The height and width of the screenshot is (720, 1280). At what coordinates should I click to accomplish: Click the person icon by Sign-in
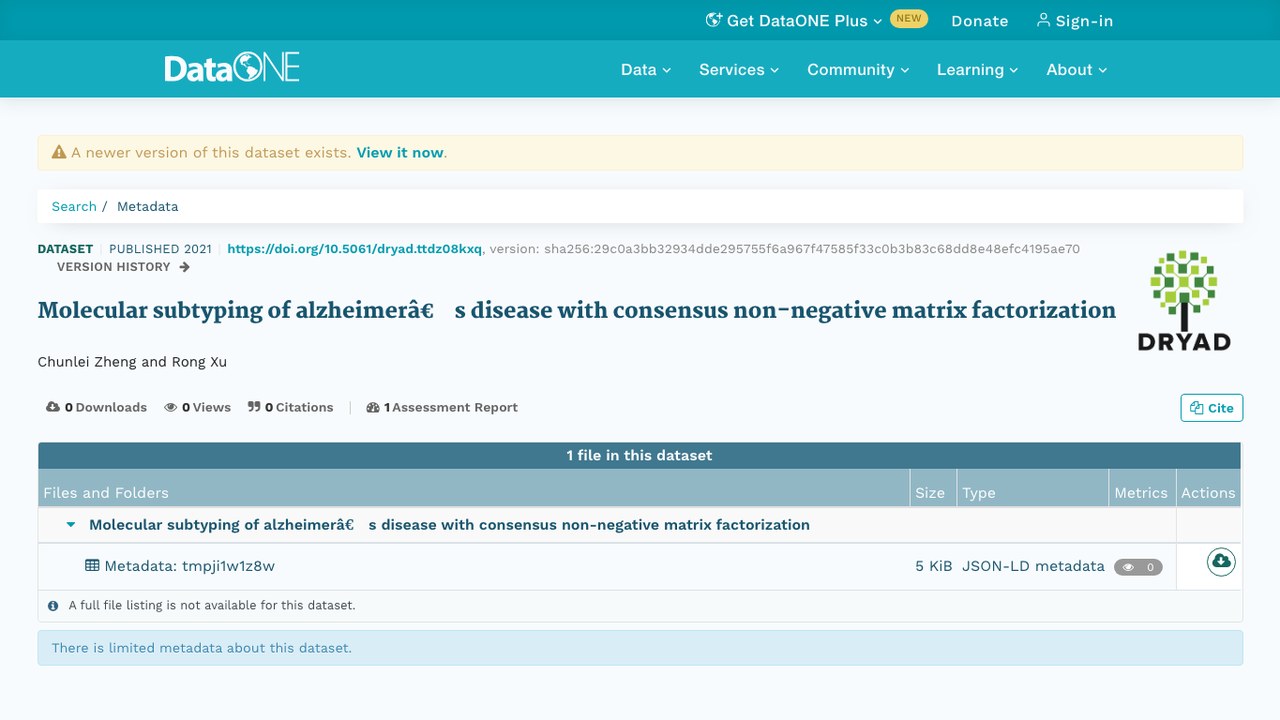point(1044,20)
